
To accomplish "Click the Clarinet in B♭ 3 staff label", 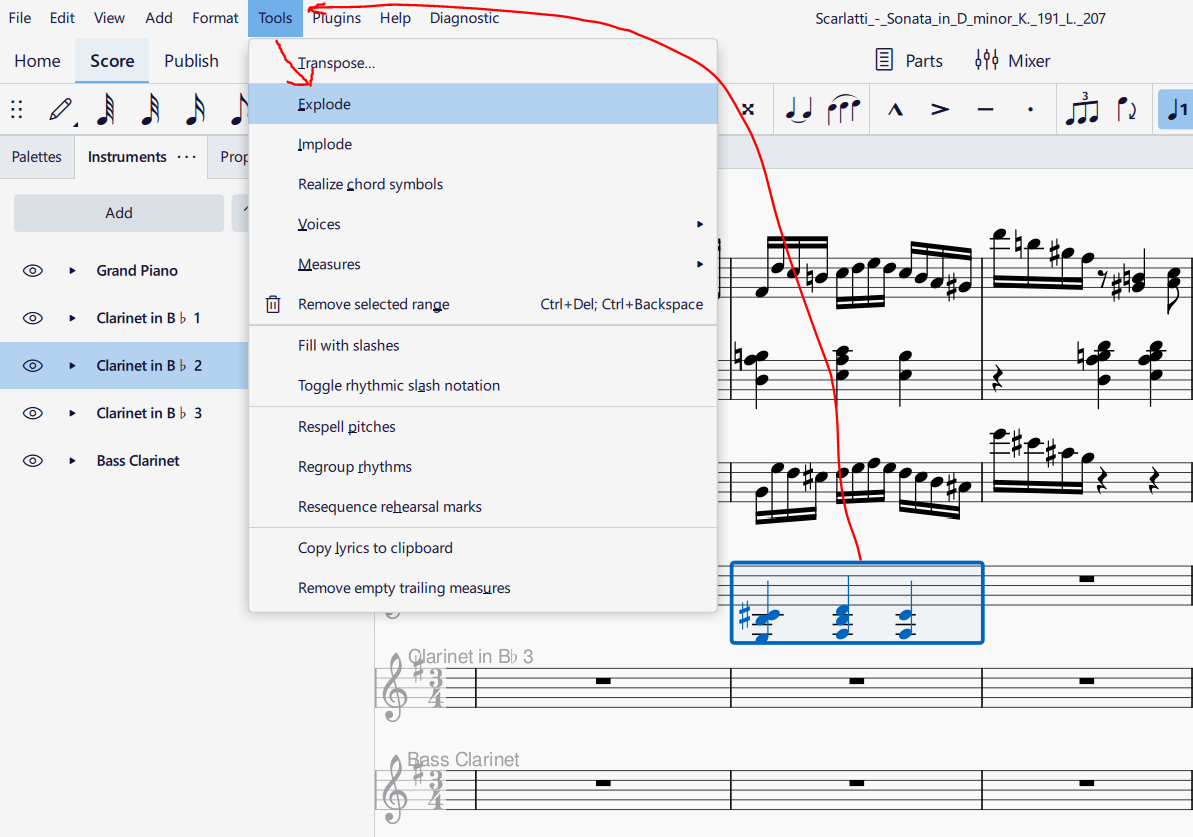I will tap(470, 657).
